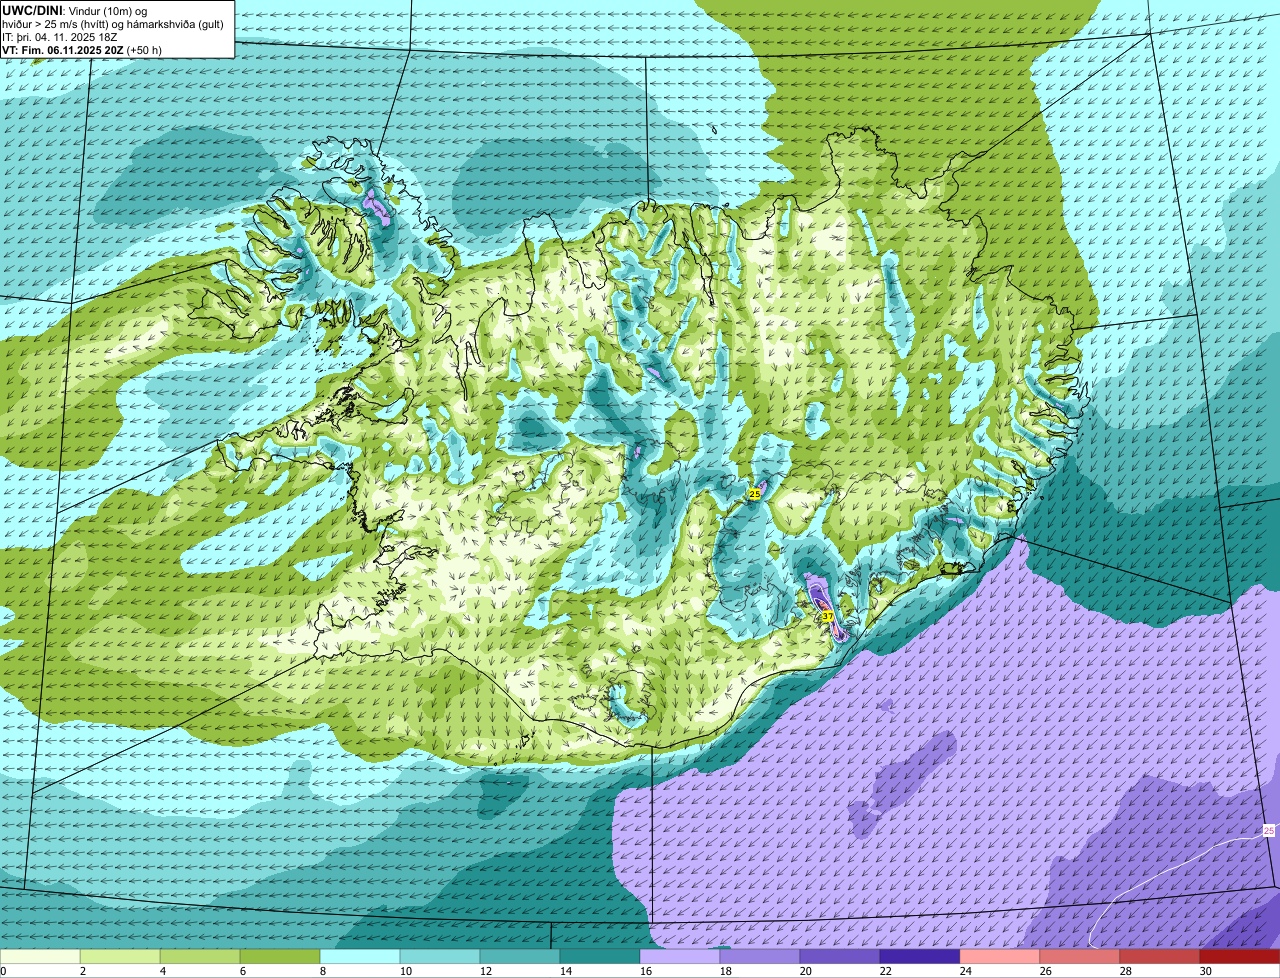Click the scale tick label 24
1280x978 pixels.
pyautogui.click(x=965, y=971)
